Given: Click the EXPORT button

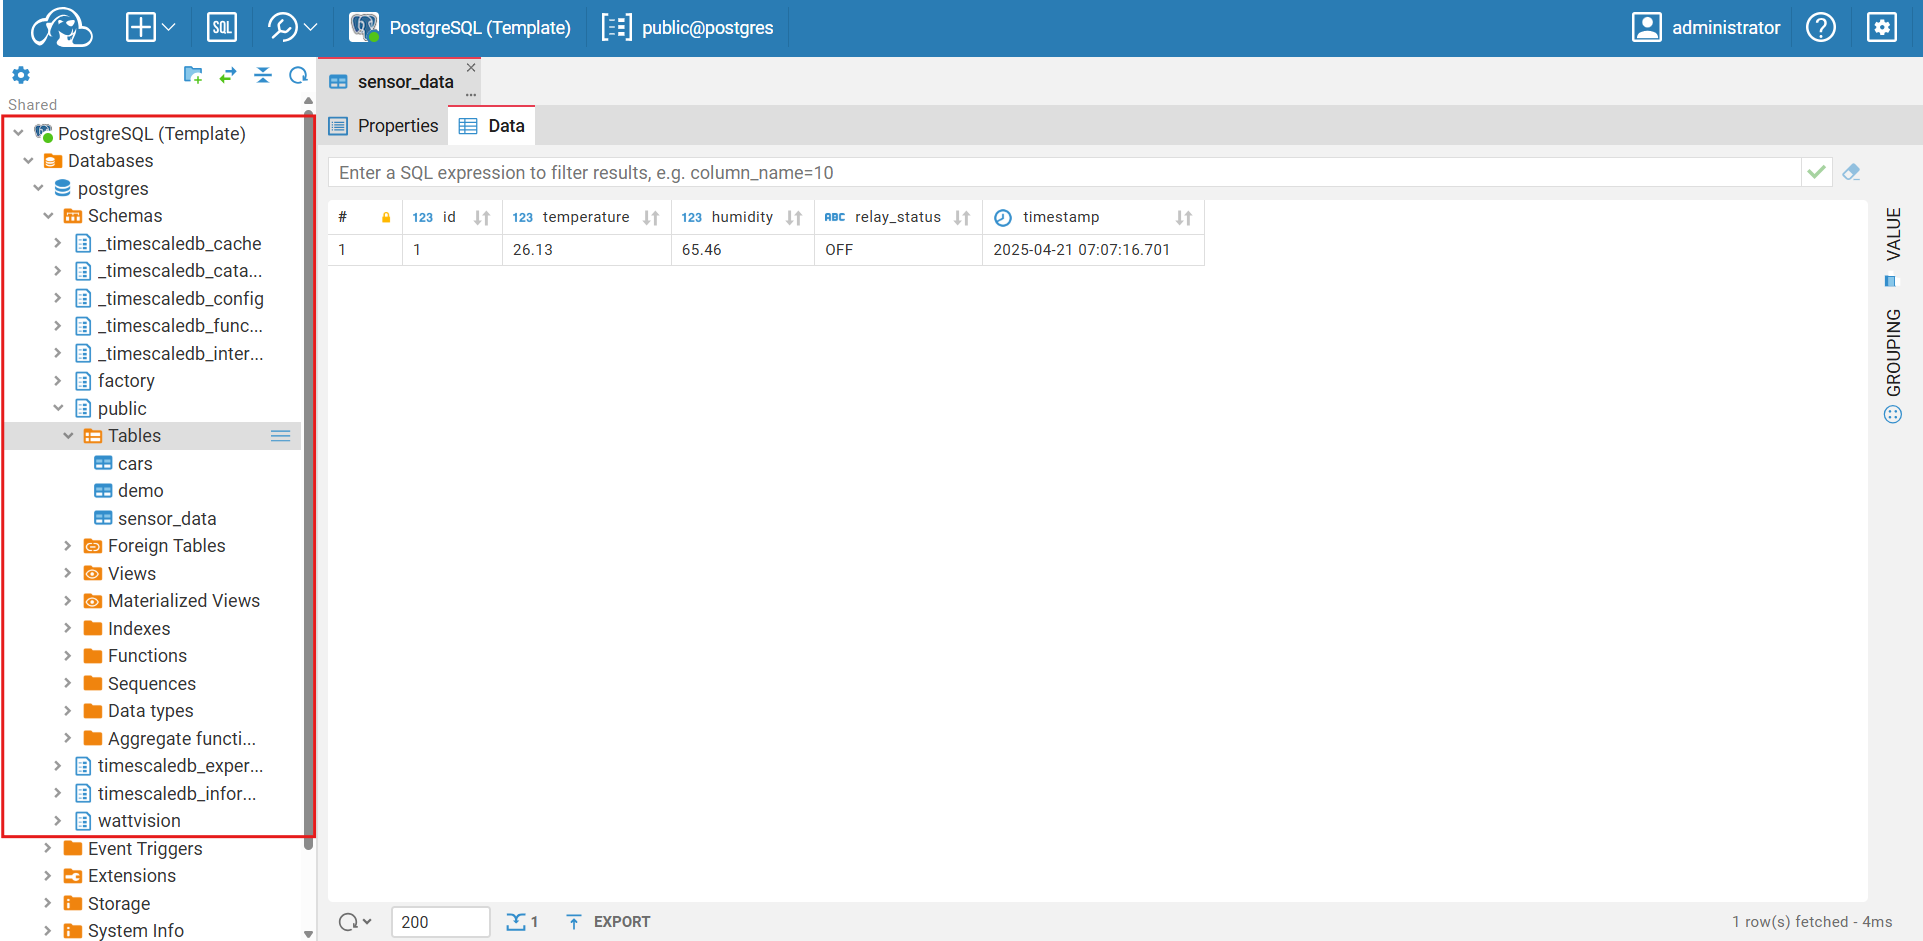Looking at the screenshot, I should (608, 922).
